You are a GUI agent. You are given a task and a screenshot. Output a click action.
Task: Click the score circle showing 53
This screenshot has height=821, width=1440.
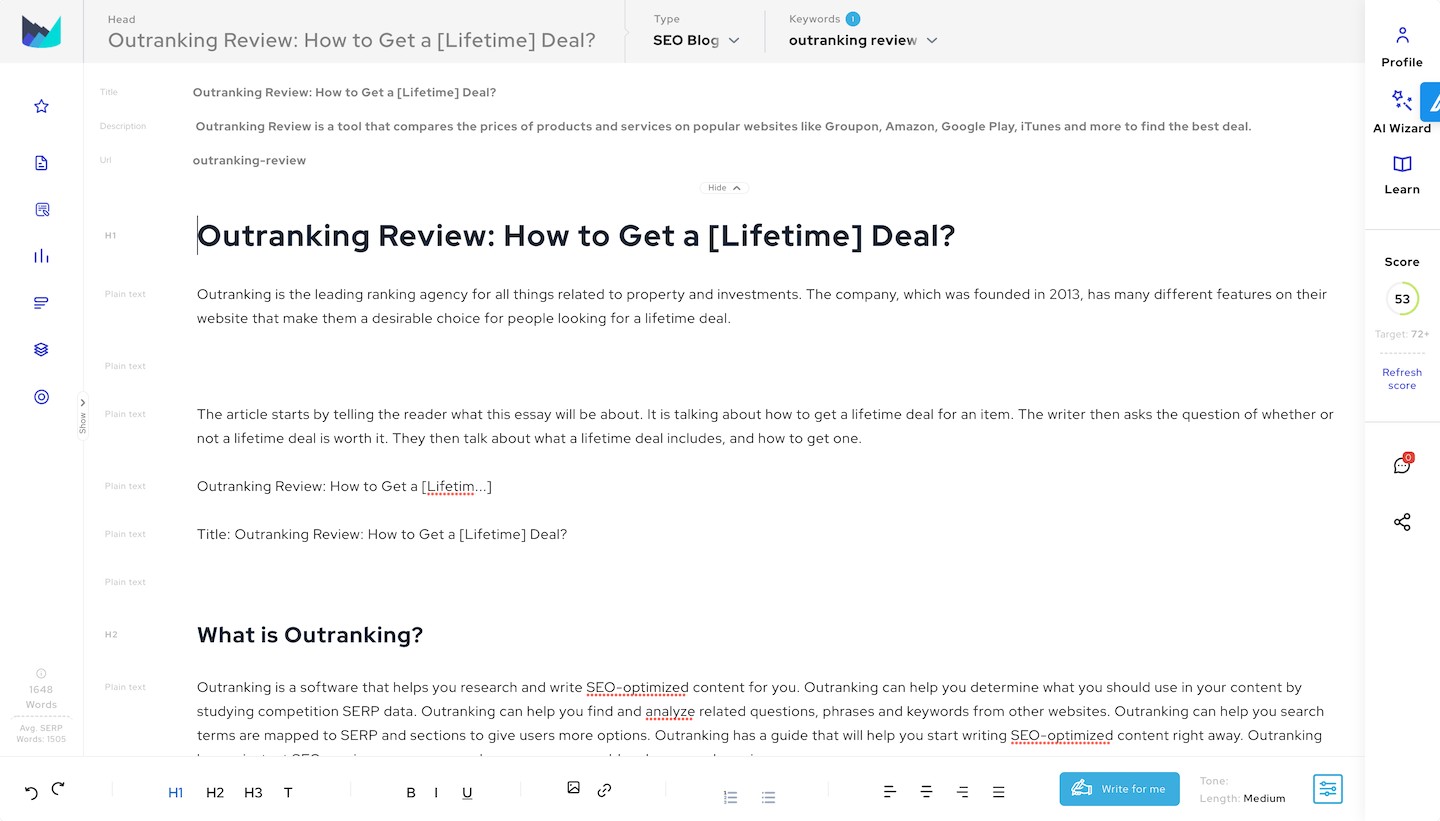[x=1402, y=299]
